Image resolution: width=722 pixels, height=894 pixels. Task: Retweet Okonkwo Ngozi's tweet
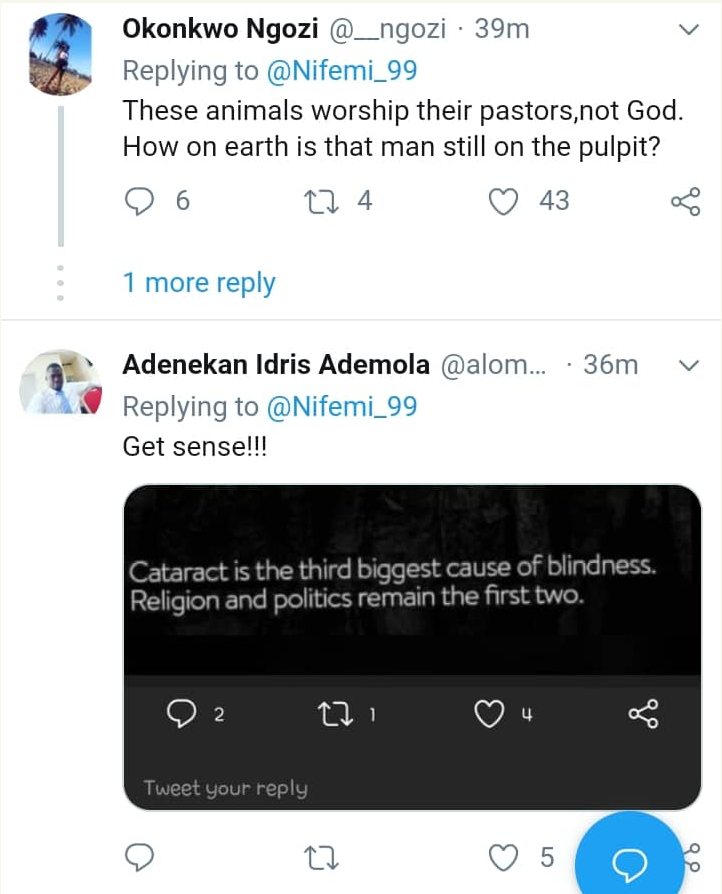[x=323, y=201]
